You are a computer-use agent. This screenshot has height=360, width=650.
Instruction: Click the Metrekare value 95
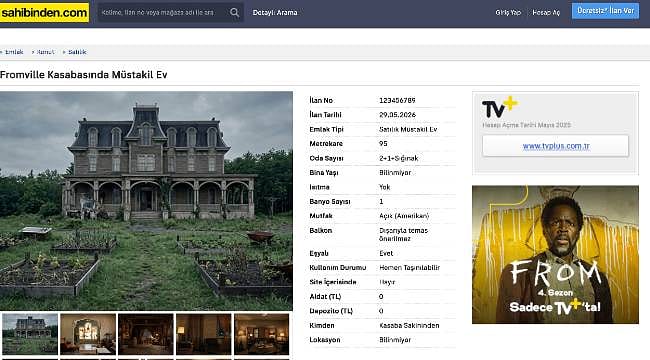point(383,144)
